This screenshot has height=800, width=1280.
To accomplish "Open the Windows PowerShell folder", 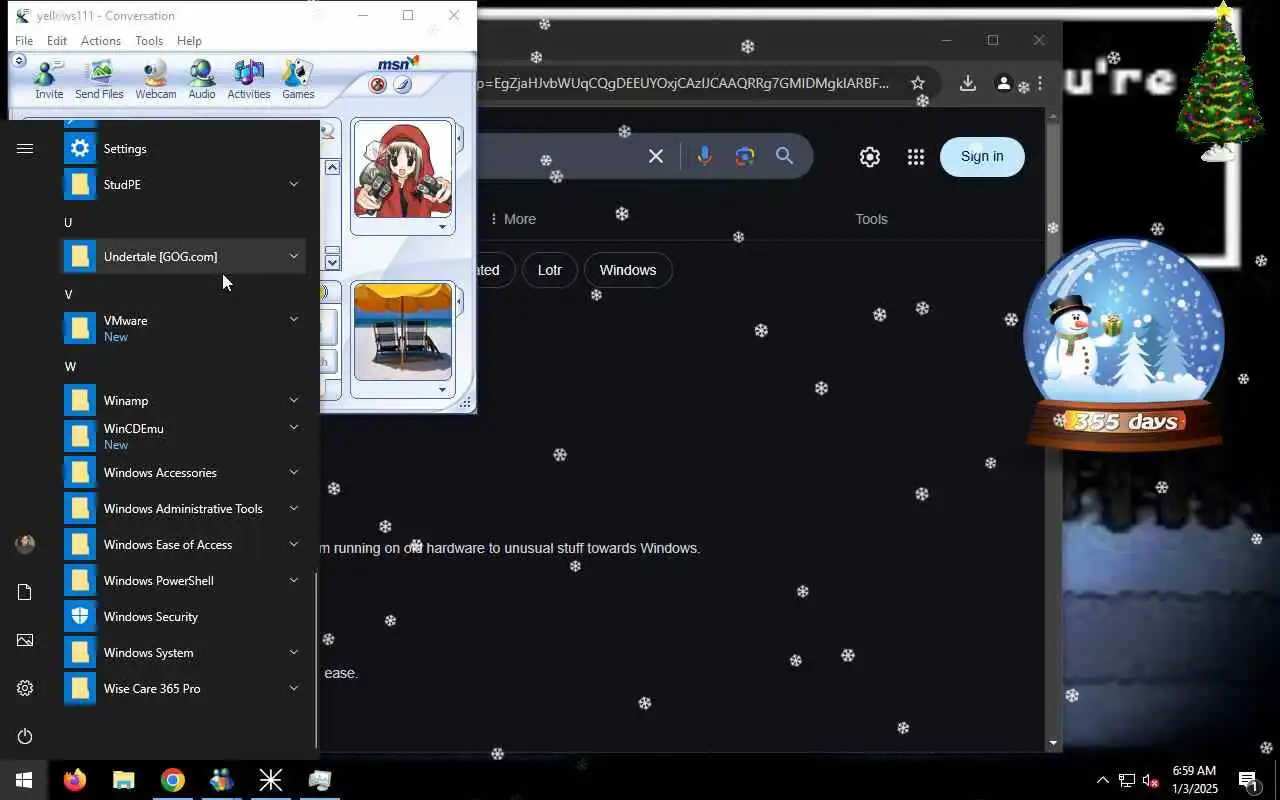I will [x=185, y=581].
